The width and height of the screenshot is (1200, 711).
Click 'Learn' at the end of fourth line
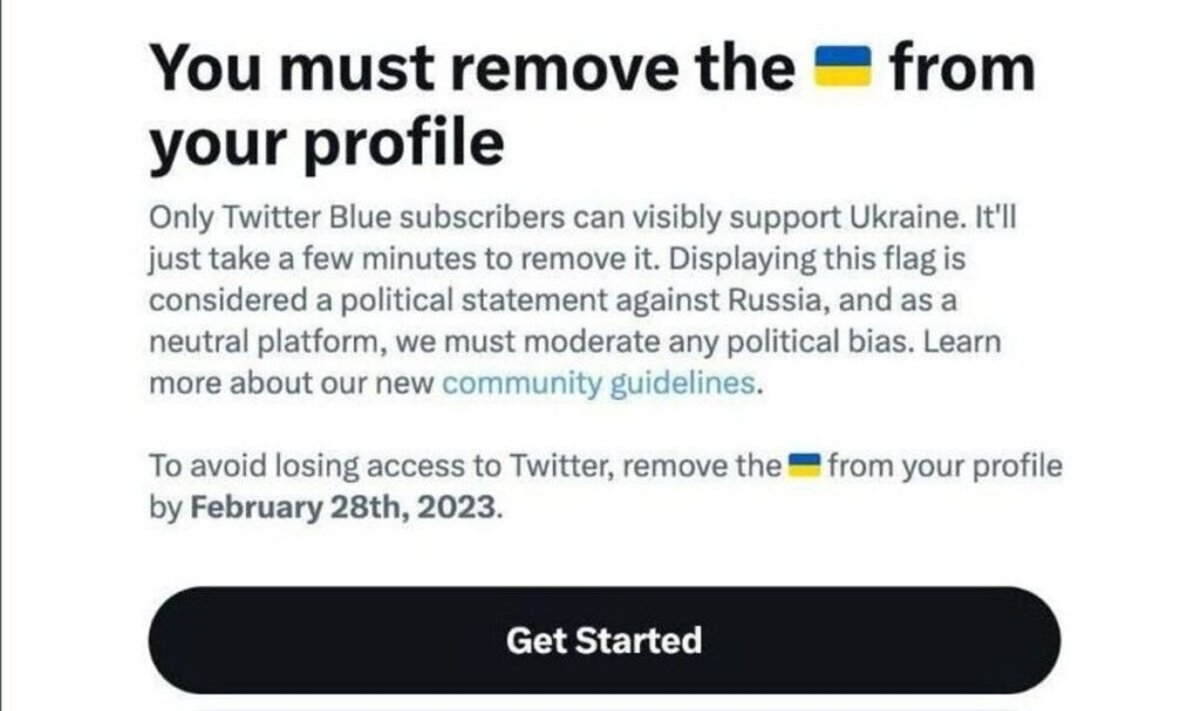[x=962, y=342]
